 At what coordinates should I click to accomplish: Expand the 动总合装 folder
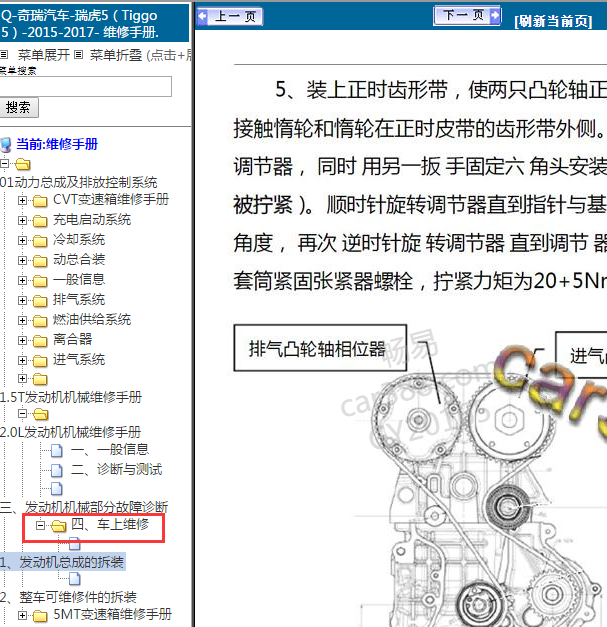pos(22,260)
